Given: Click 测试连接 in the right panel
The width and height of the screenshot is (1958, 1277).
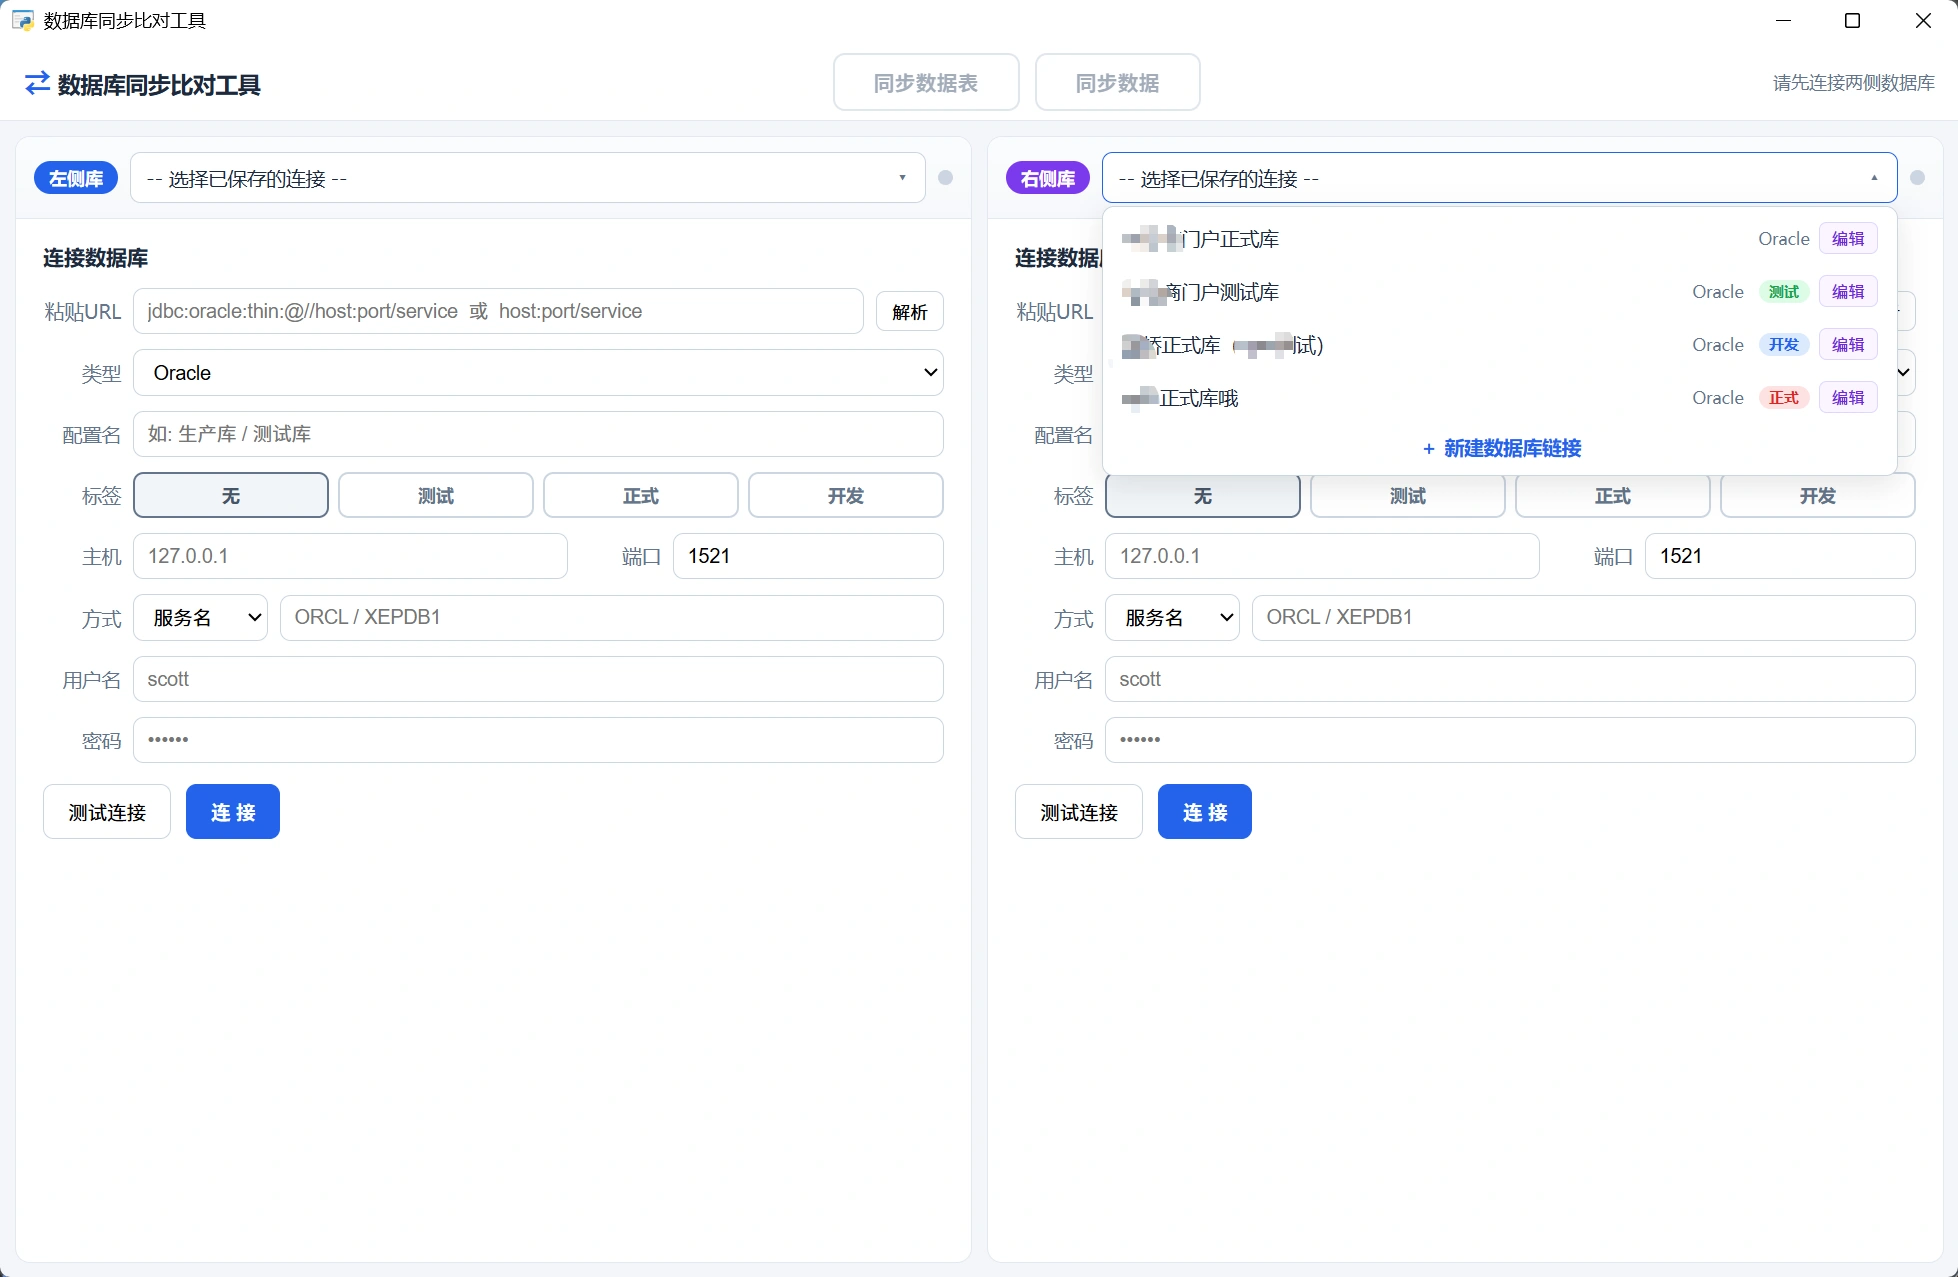Looking at the screenshot, I should (1079, 812).
